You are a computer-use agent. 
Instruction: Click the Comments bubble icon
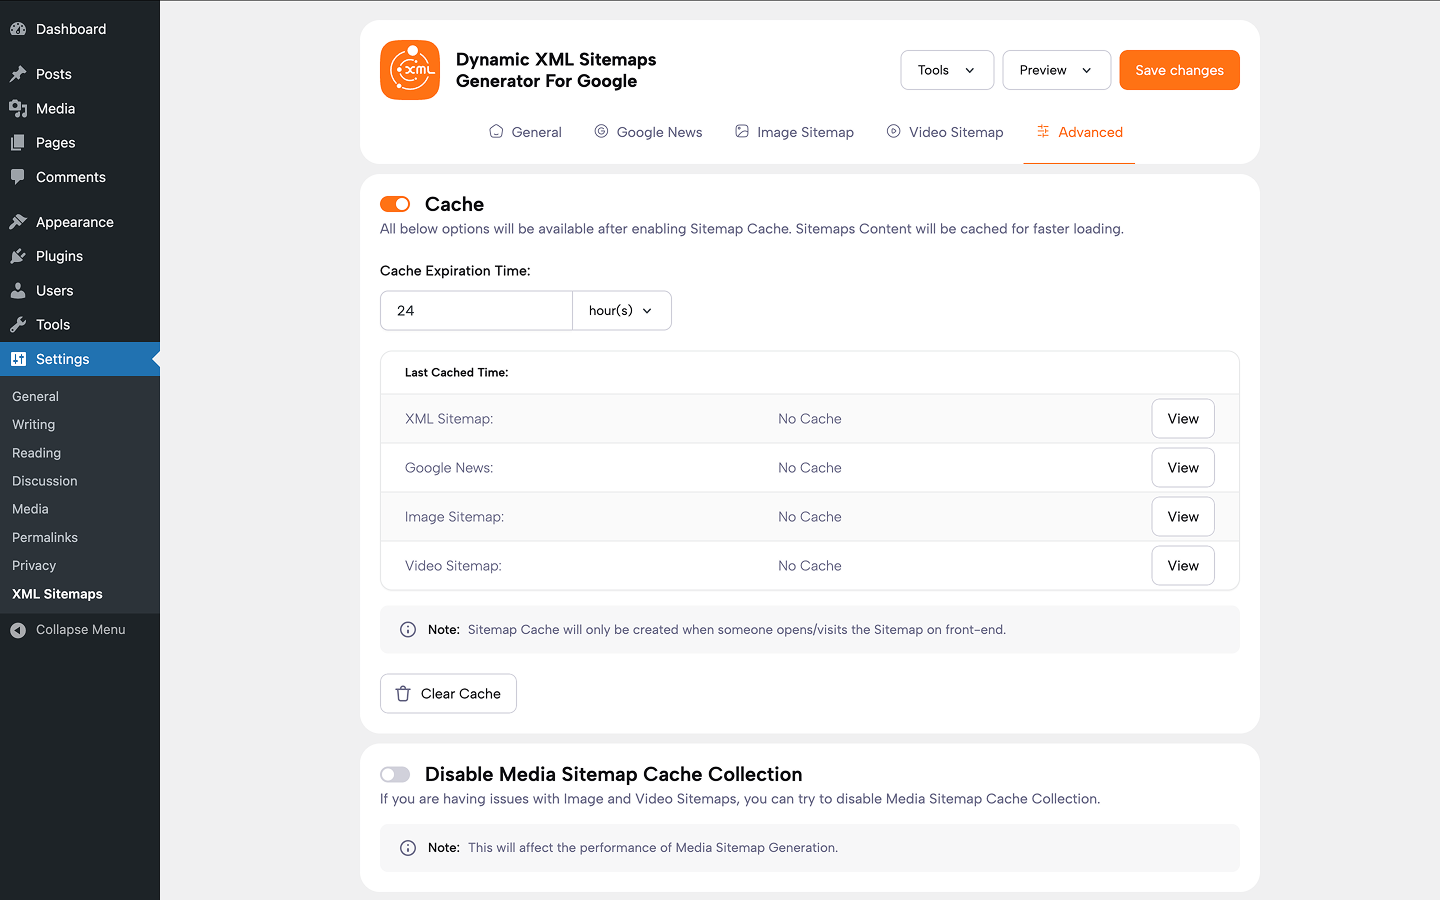coord(18,177)
